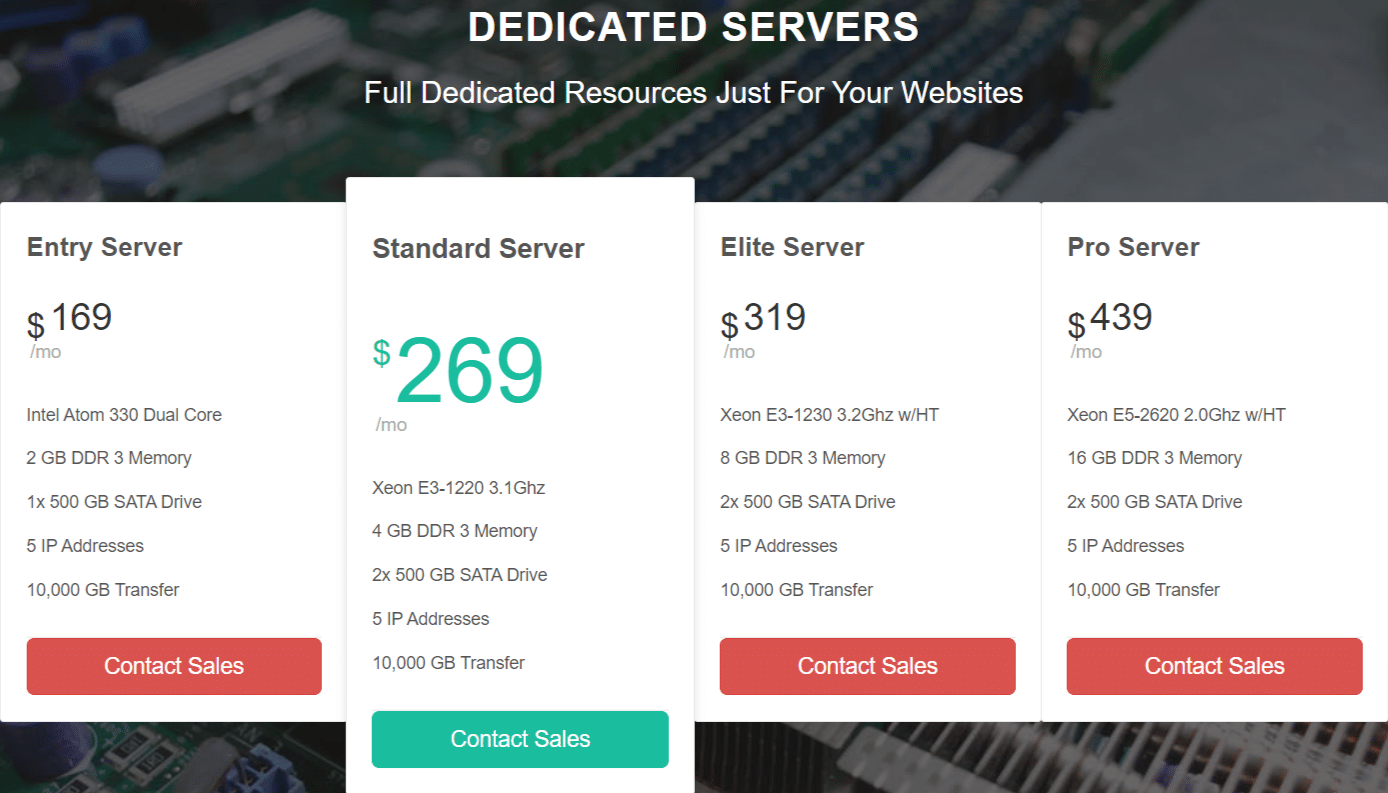Click the green Contact Sales button

(x=520, y=739)
